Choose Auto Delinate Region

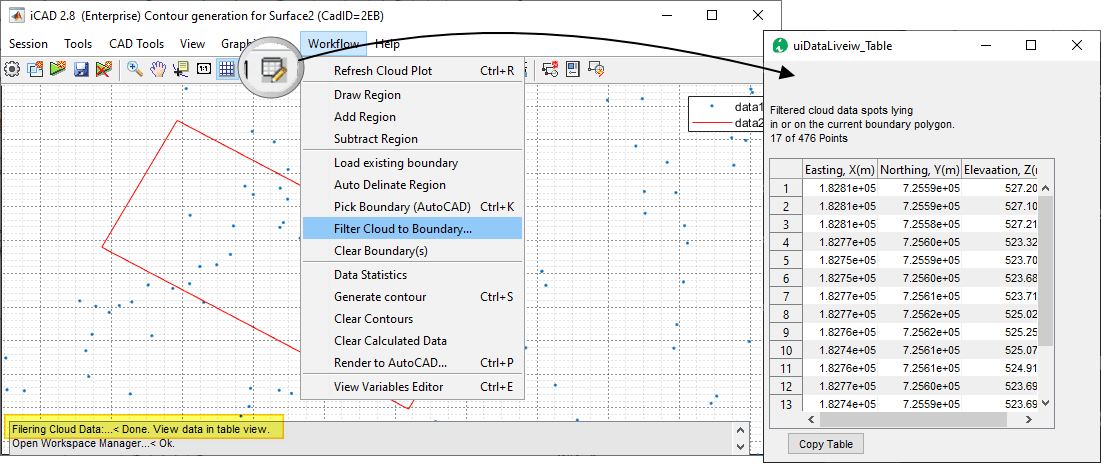tap(413, 185)
